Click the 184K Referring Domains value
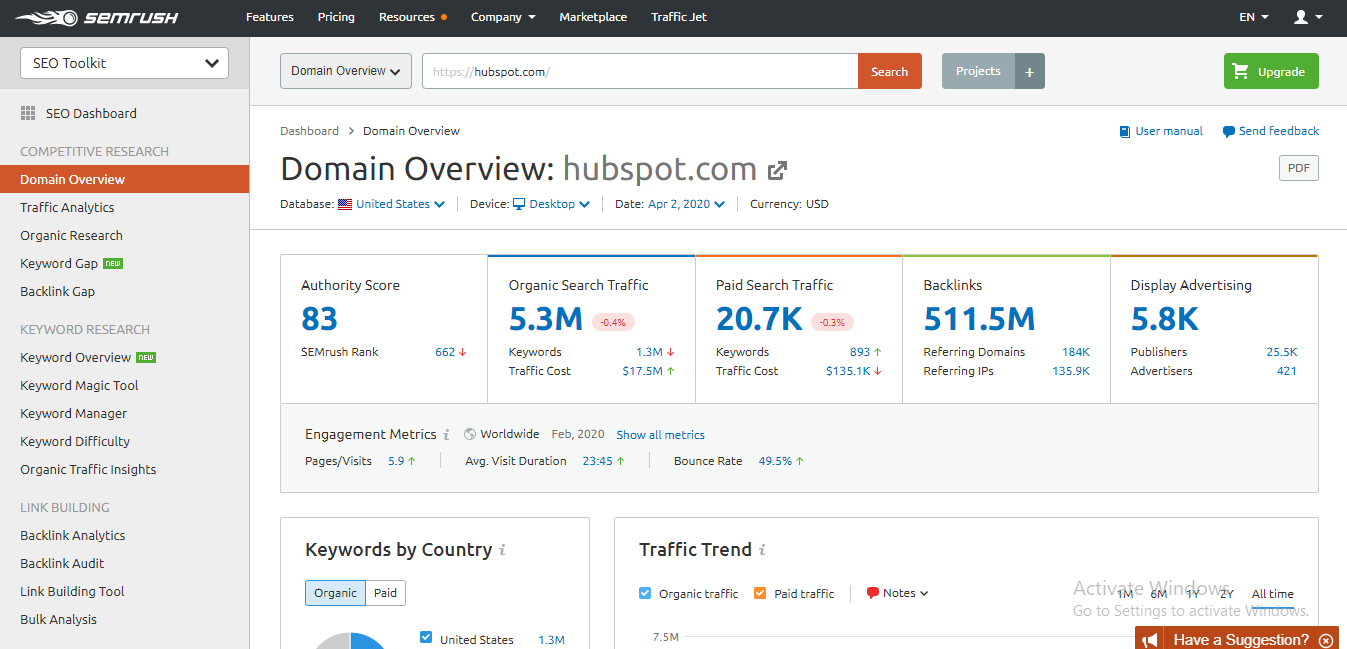Screen dimensions: 1347x649 tap(1076, 352)
